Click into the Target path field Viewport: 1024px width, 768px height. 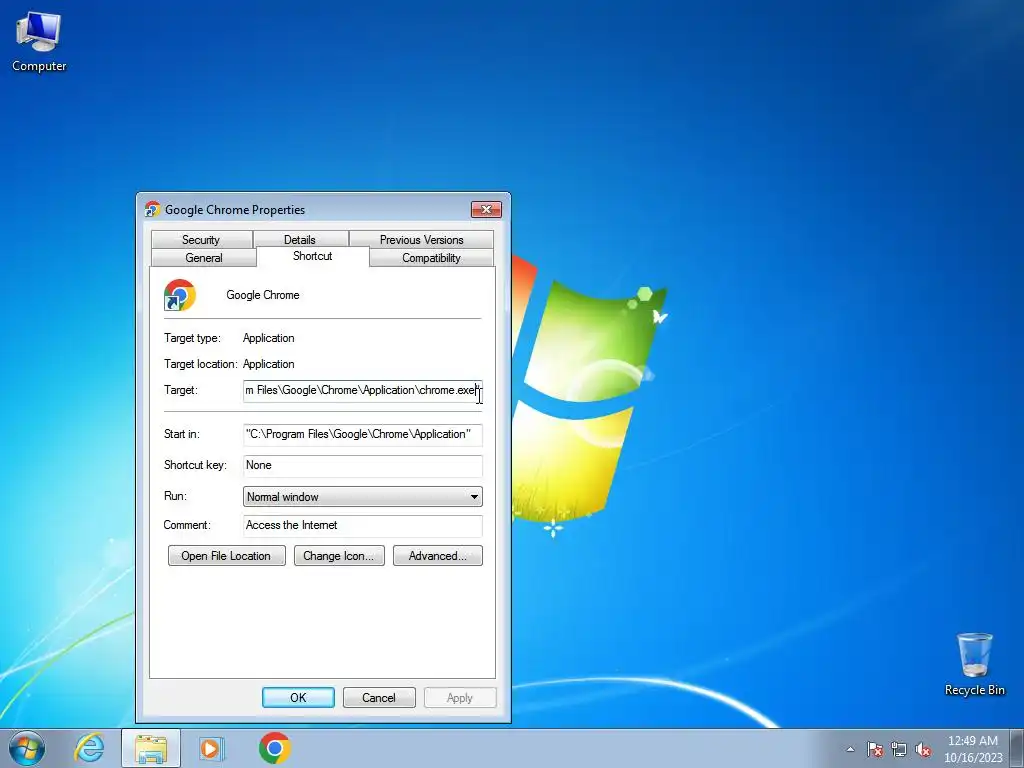[362, 391]
